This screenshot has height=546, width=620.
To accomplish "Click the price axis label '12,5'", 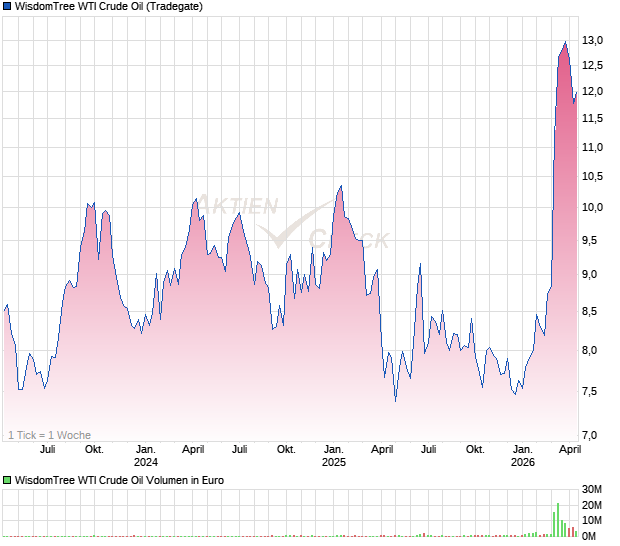I will [x=592, y=65].
